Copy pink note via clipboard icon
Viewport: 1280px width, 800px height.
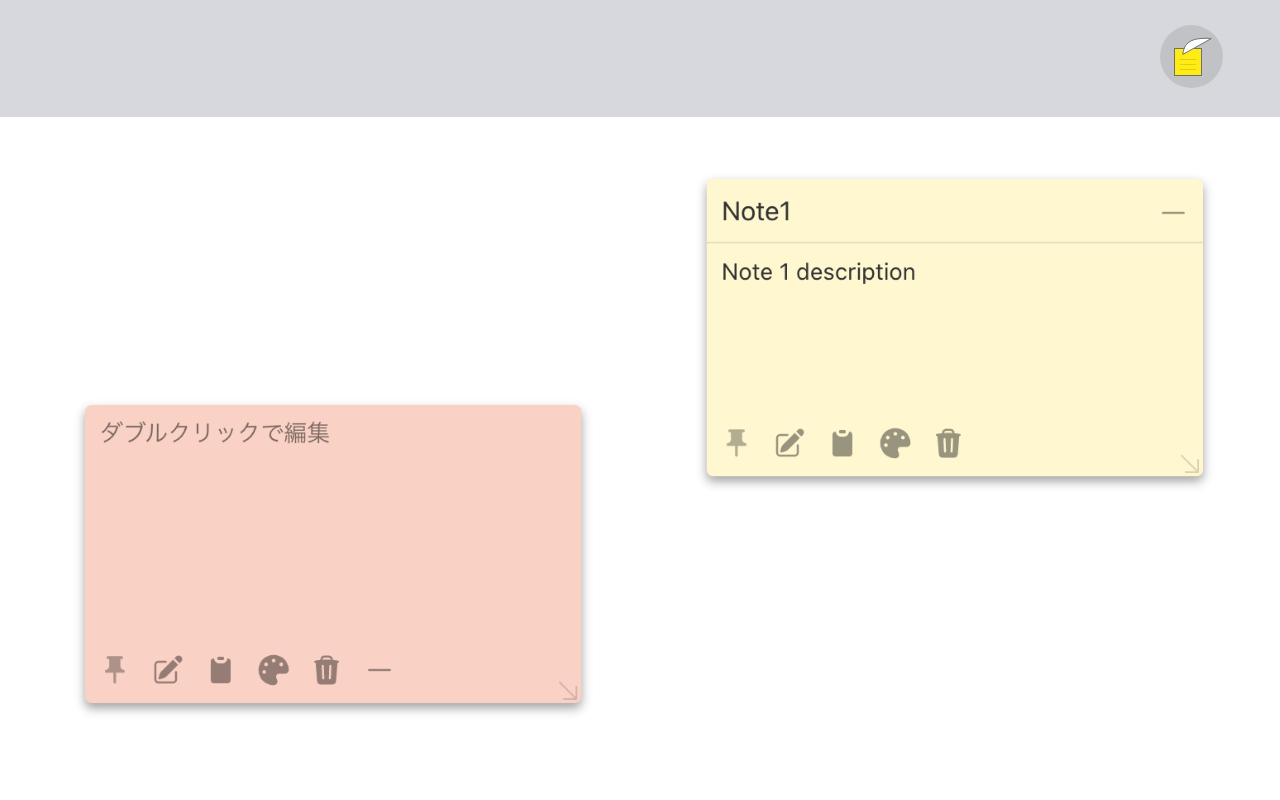(221, 670)
